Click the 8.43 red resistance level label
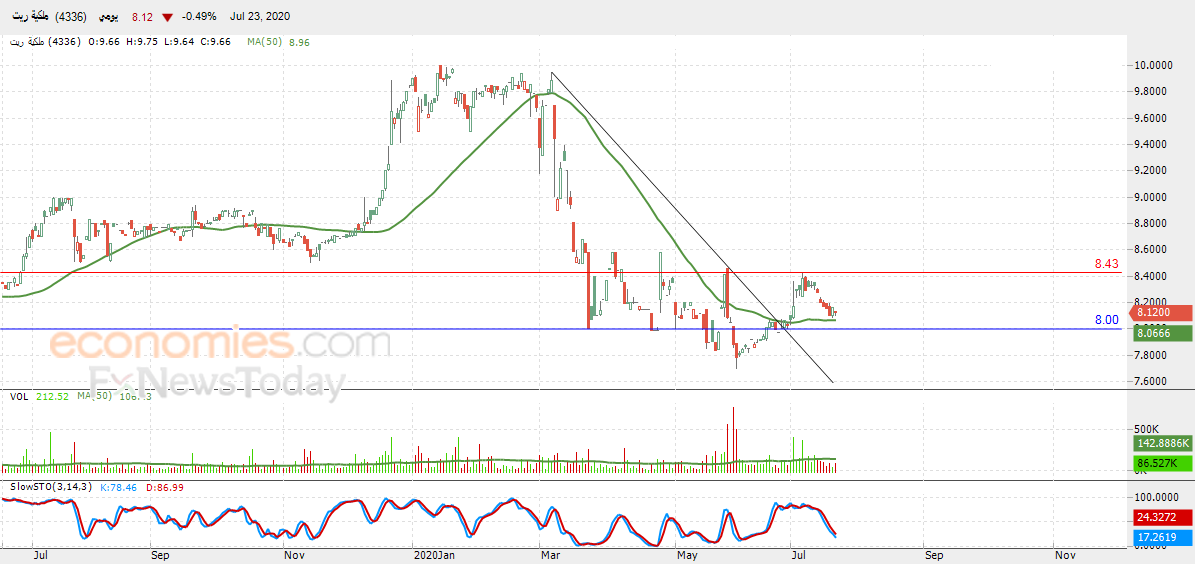Image resolution: width=1195 pixels, height=564 pixels. point(1107,264)
